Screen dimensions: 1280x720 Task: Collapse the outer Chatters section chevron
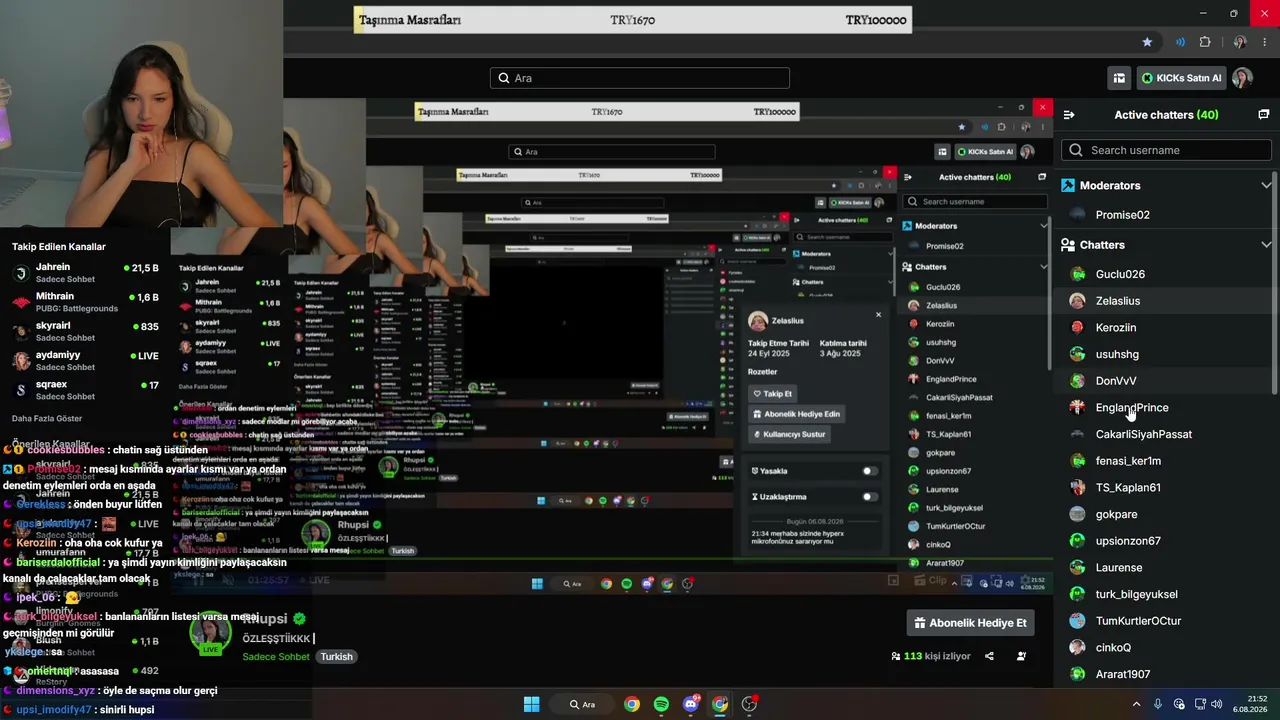tap(1266, 245)
